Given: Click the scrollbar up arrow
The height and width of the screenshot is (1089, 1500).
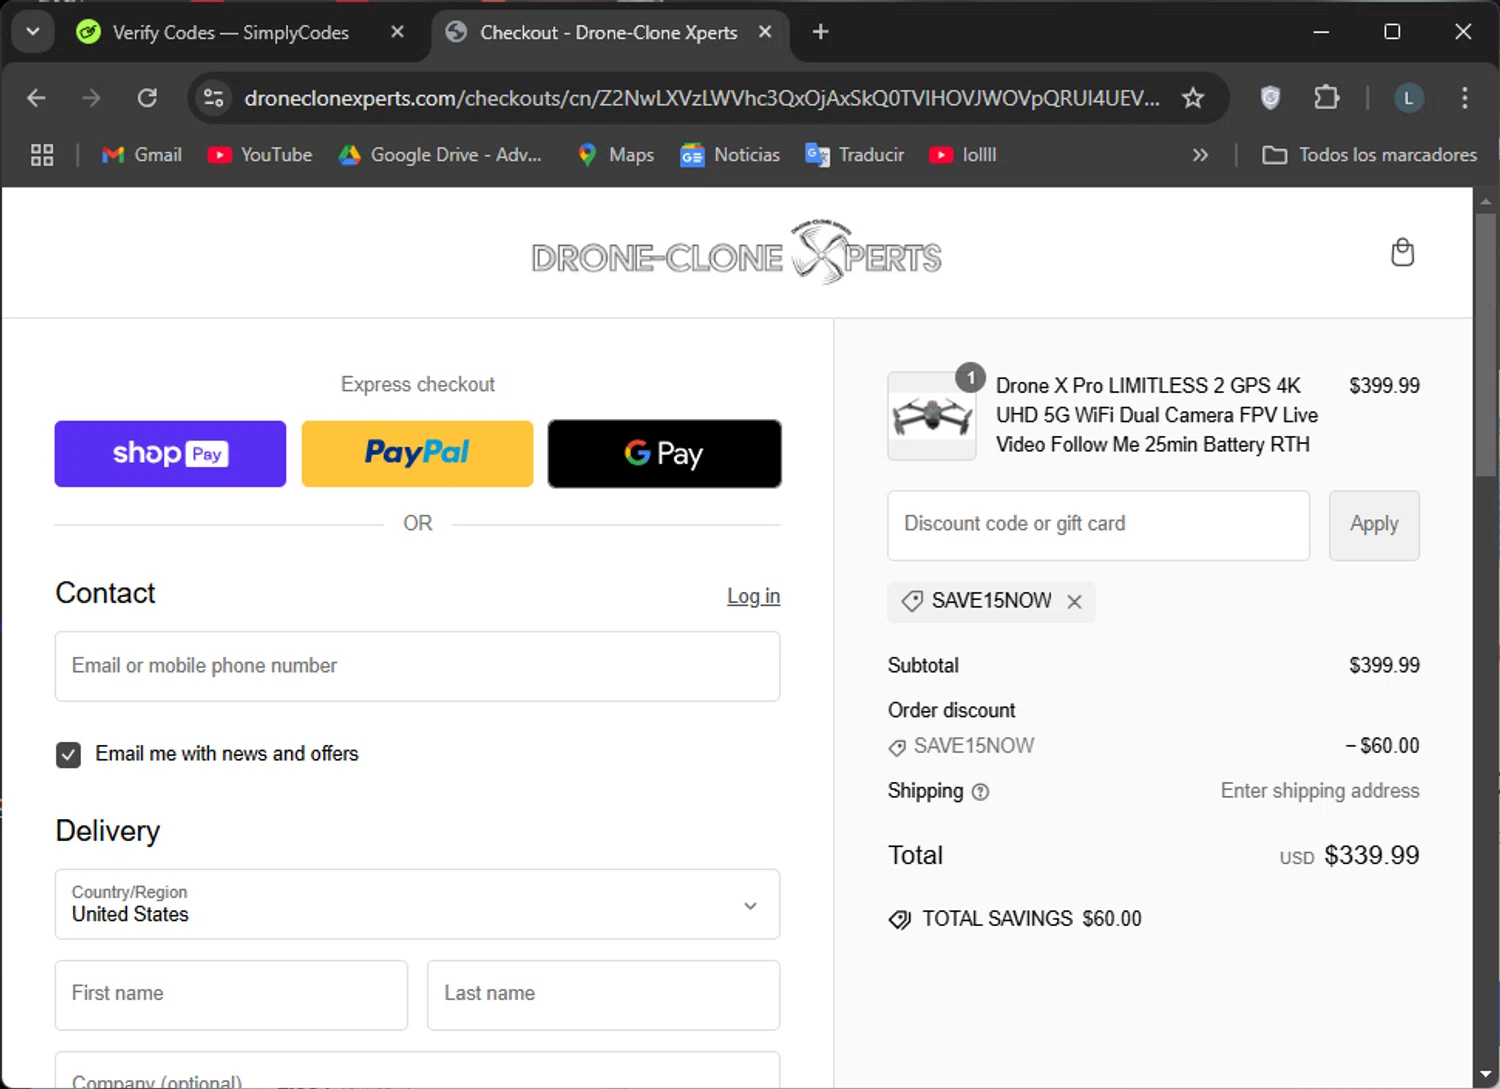Looking at the screenshot, I should pos(1486,200).
